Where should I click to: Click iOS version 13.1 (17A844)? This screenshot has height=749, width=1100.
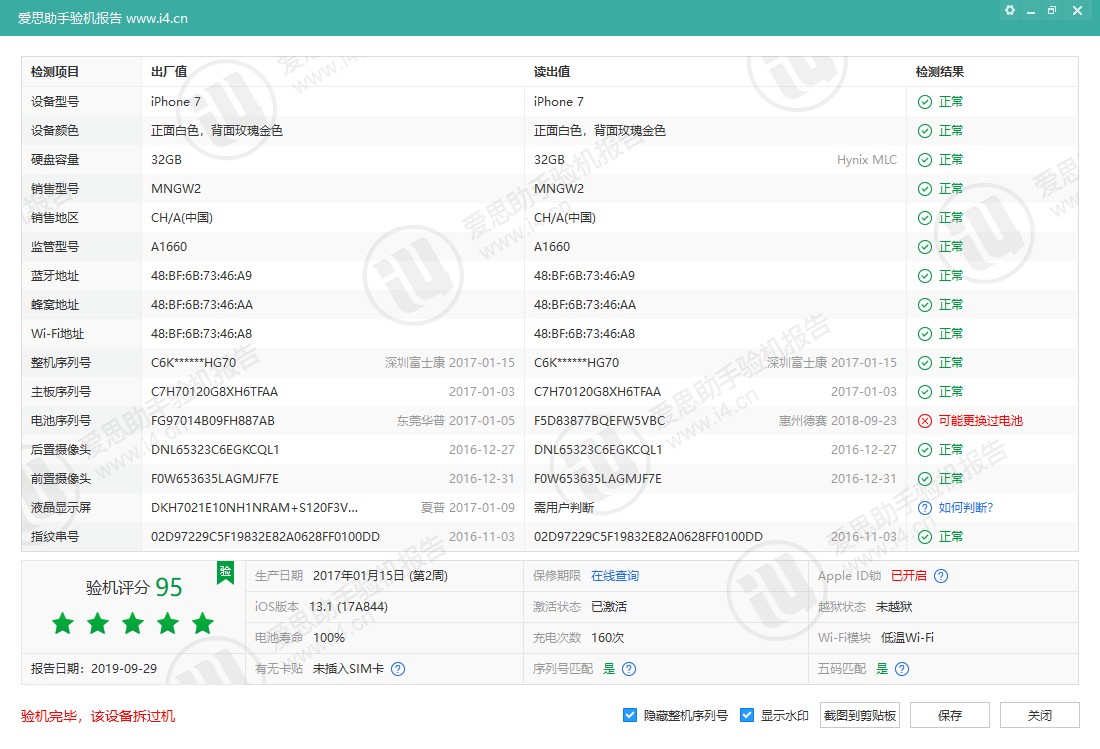tap(349, 607)
